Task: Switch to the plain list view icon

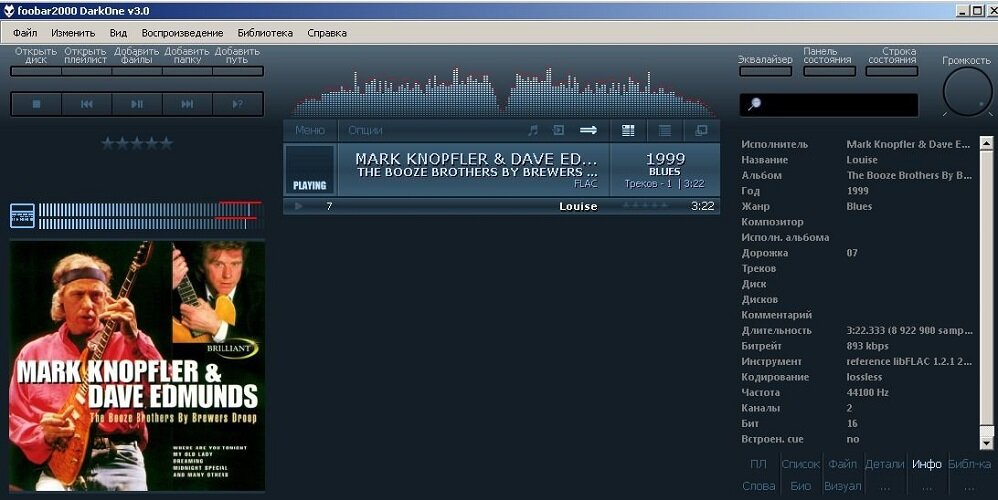Action: pos(664,130)
